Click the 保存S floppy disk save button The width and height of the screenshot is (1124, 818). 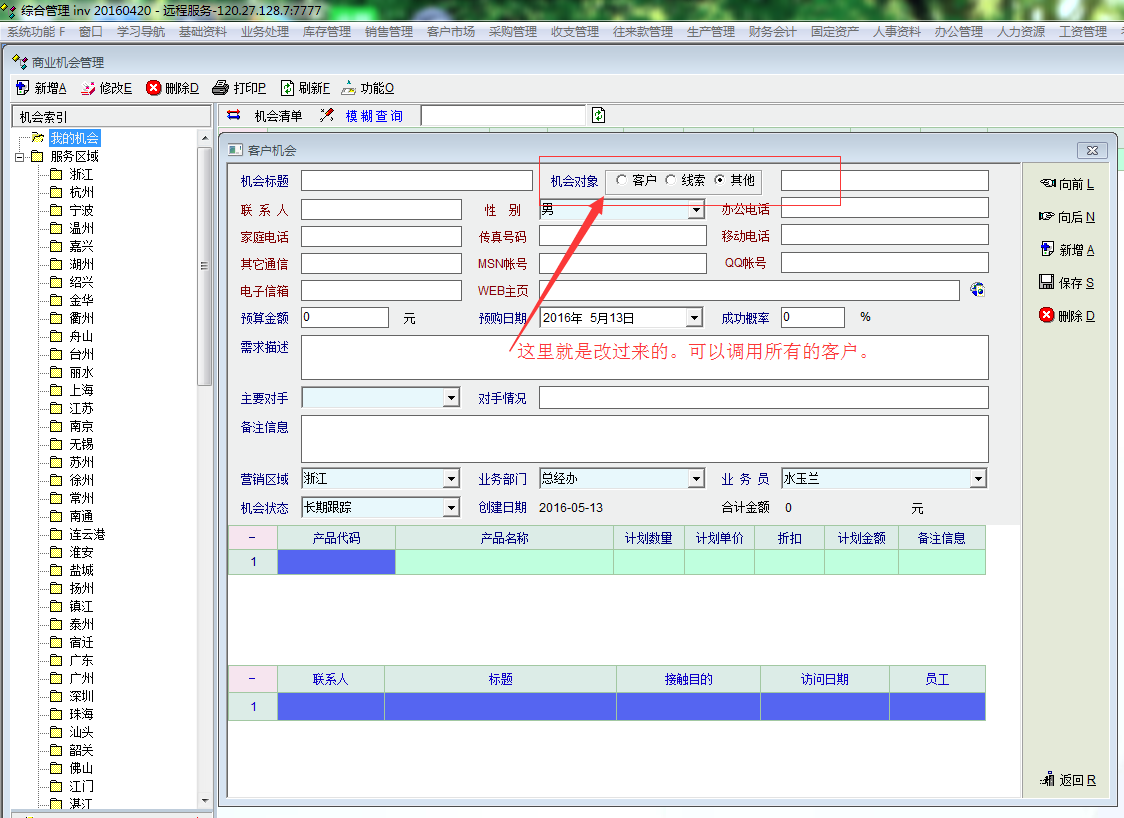pos(1066,283)
